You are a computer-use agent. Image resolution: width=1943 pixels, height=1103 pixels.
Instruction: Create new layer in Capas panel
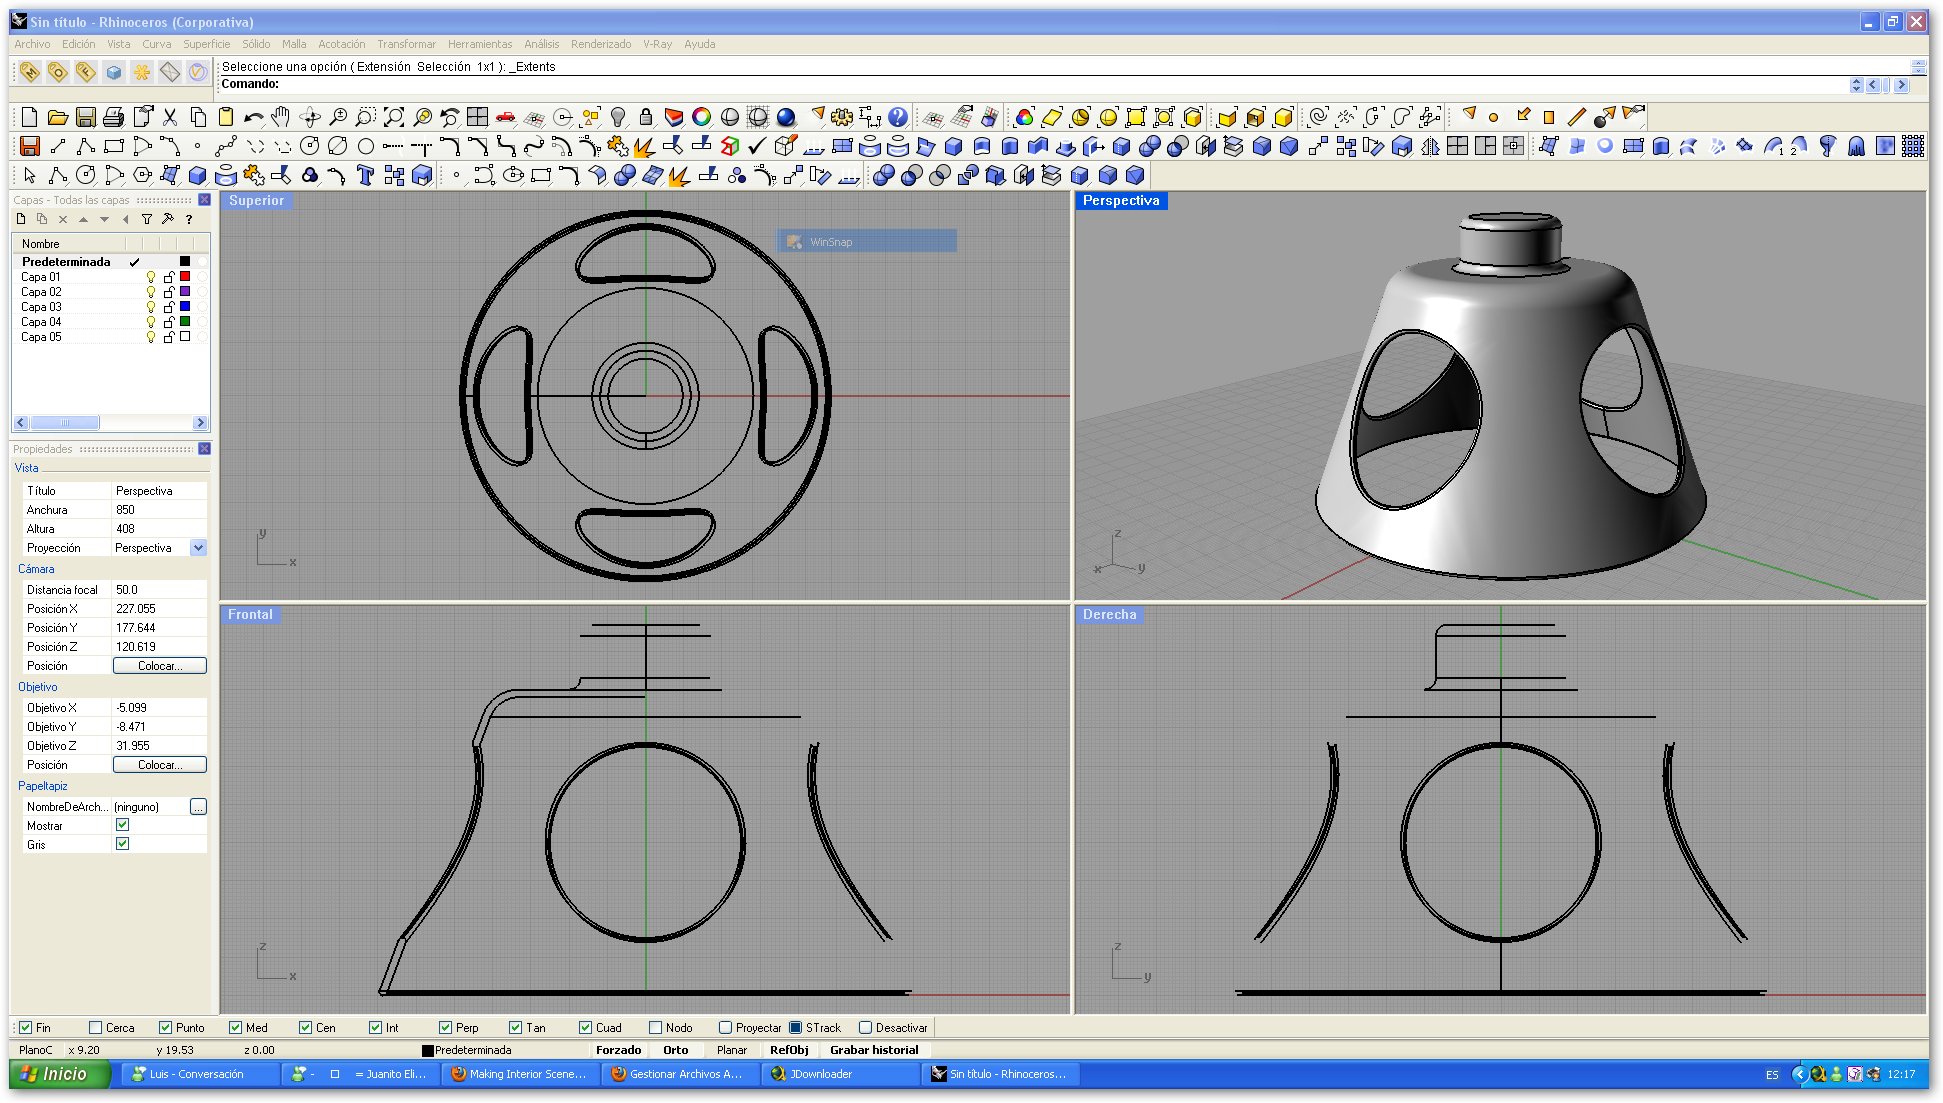pos(21,219)
